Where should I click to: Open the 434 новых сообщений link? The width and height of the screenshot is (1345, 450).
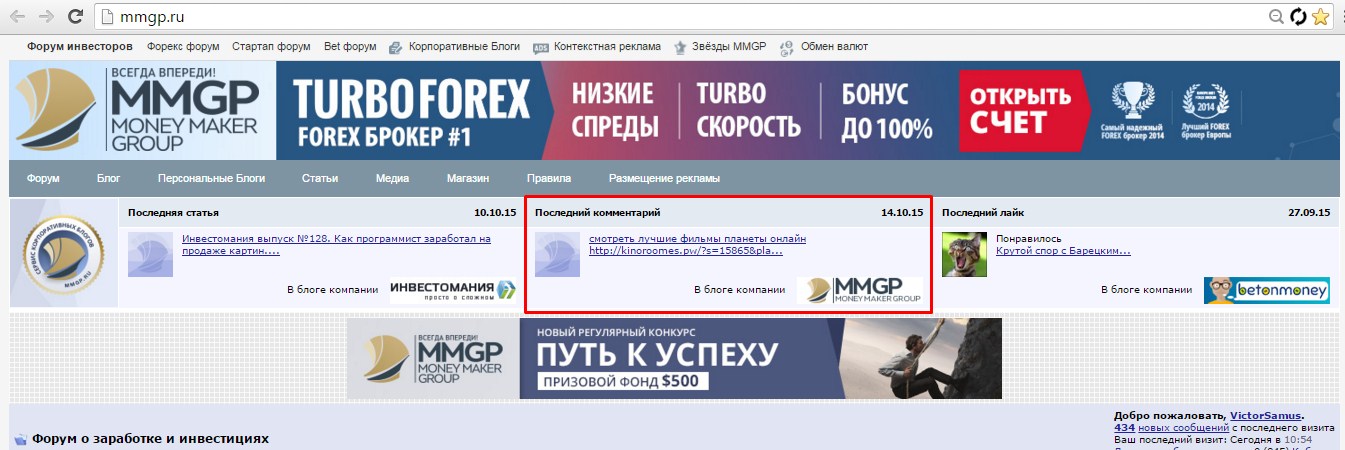point(1171,428)
